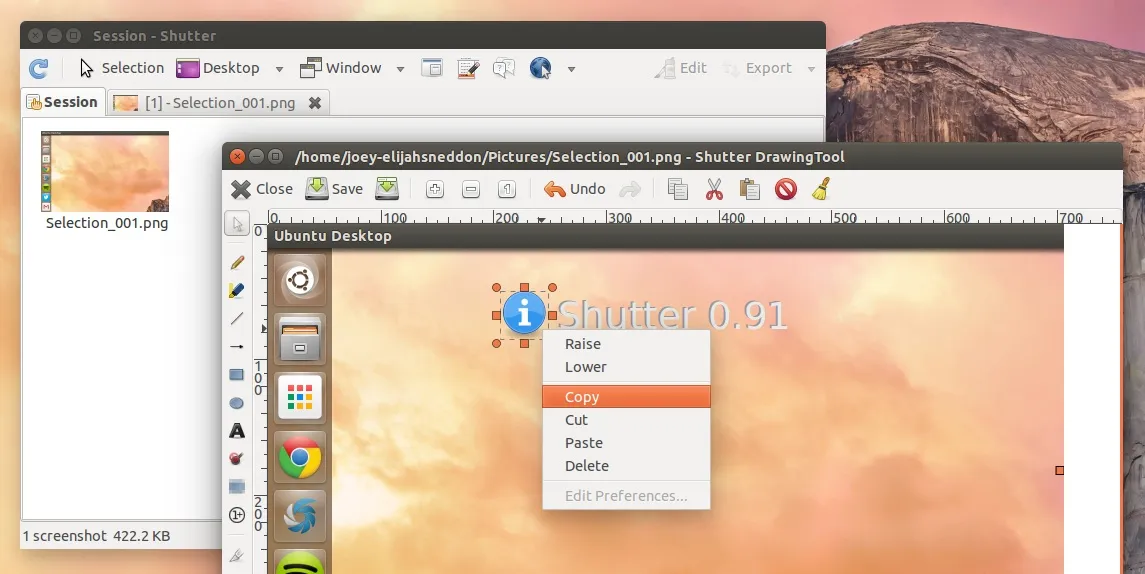The width and height of the screenshot is (1145, 574).
Task: Expand the Window capture dropdown arrow
Action: [x=400, y=69]
